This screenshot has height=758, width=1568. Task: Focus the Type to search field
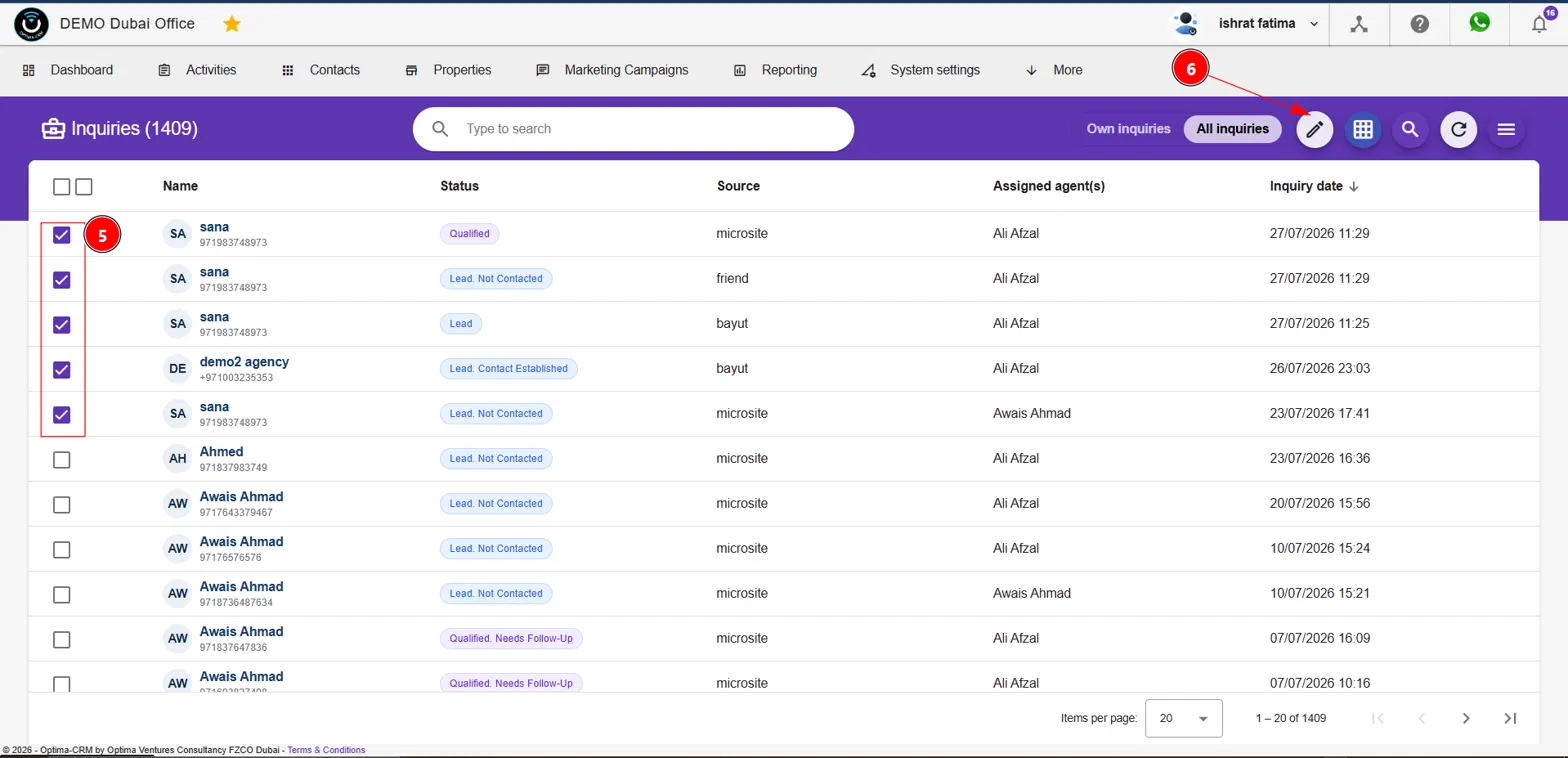(633, 129)
